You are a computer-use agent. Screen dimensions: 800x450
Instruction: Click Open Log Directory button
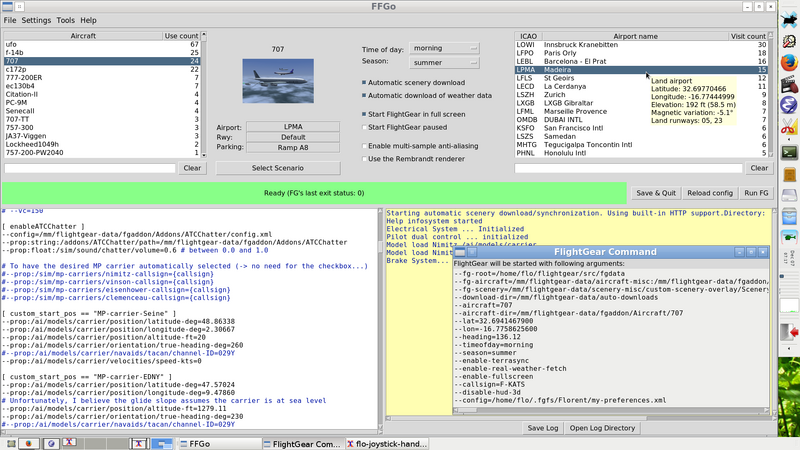tap(602, 428)
